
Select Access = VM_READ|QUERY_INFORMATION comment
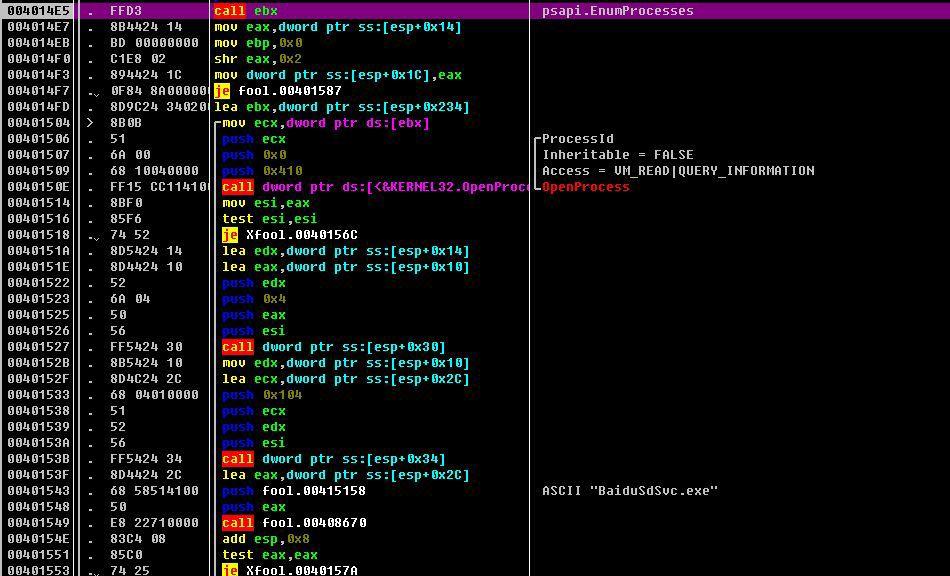pos(678,171)
